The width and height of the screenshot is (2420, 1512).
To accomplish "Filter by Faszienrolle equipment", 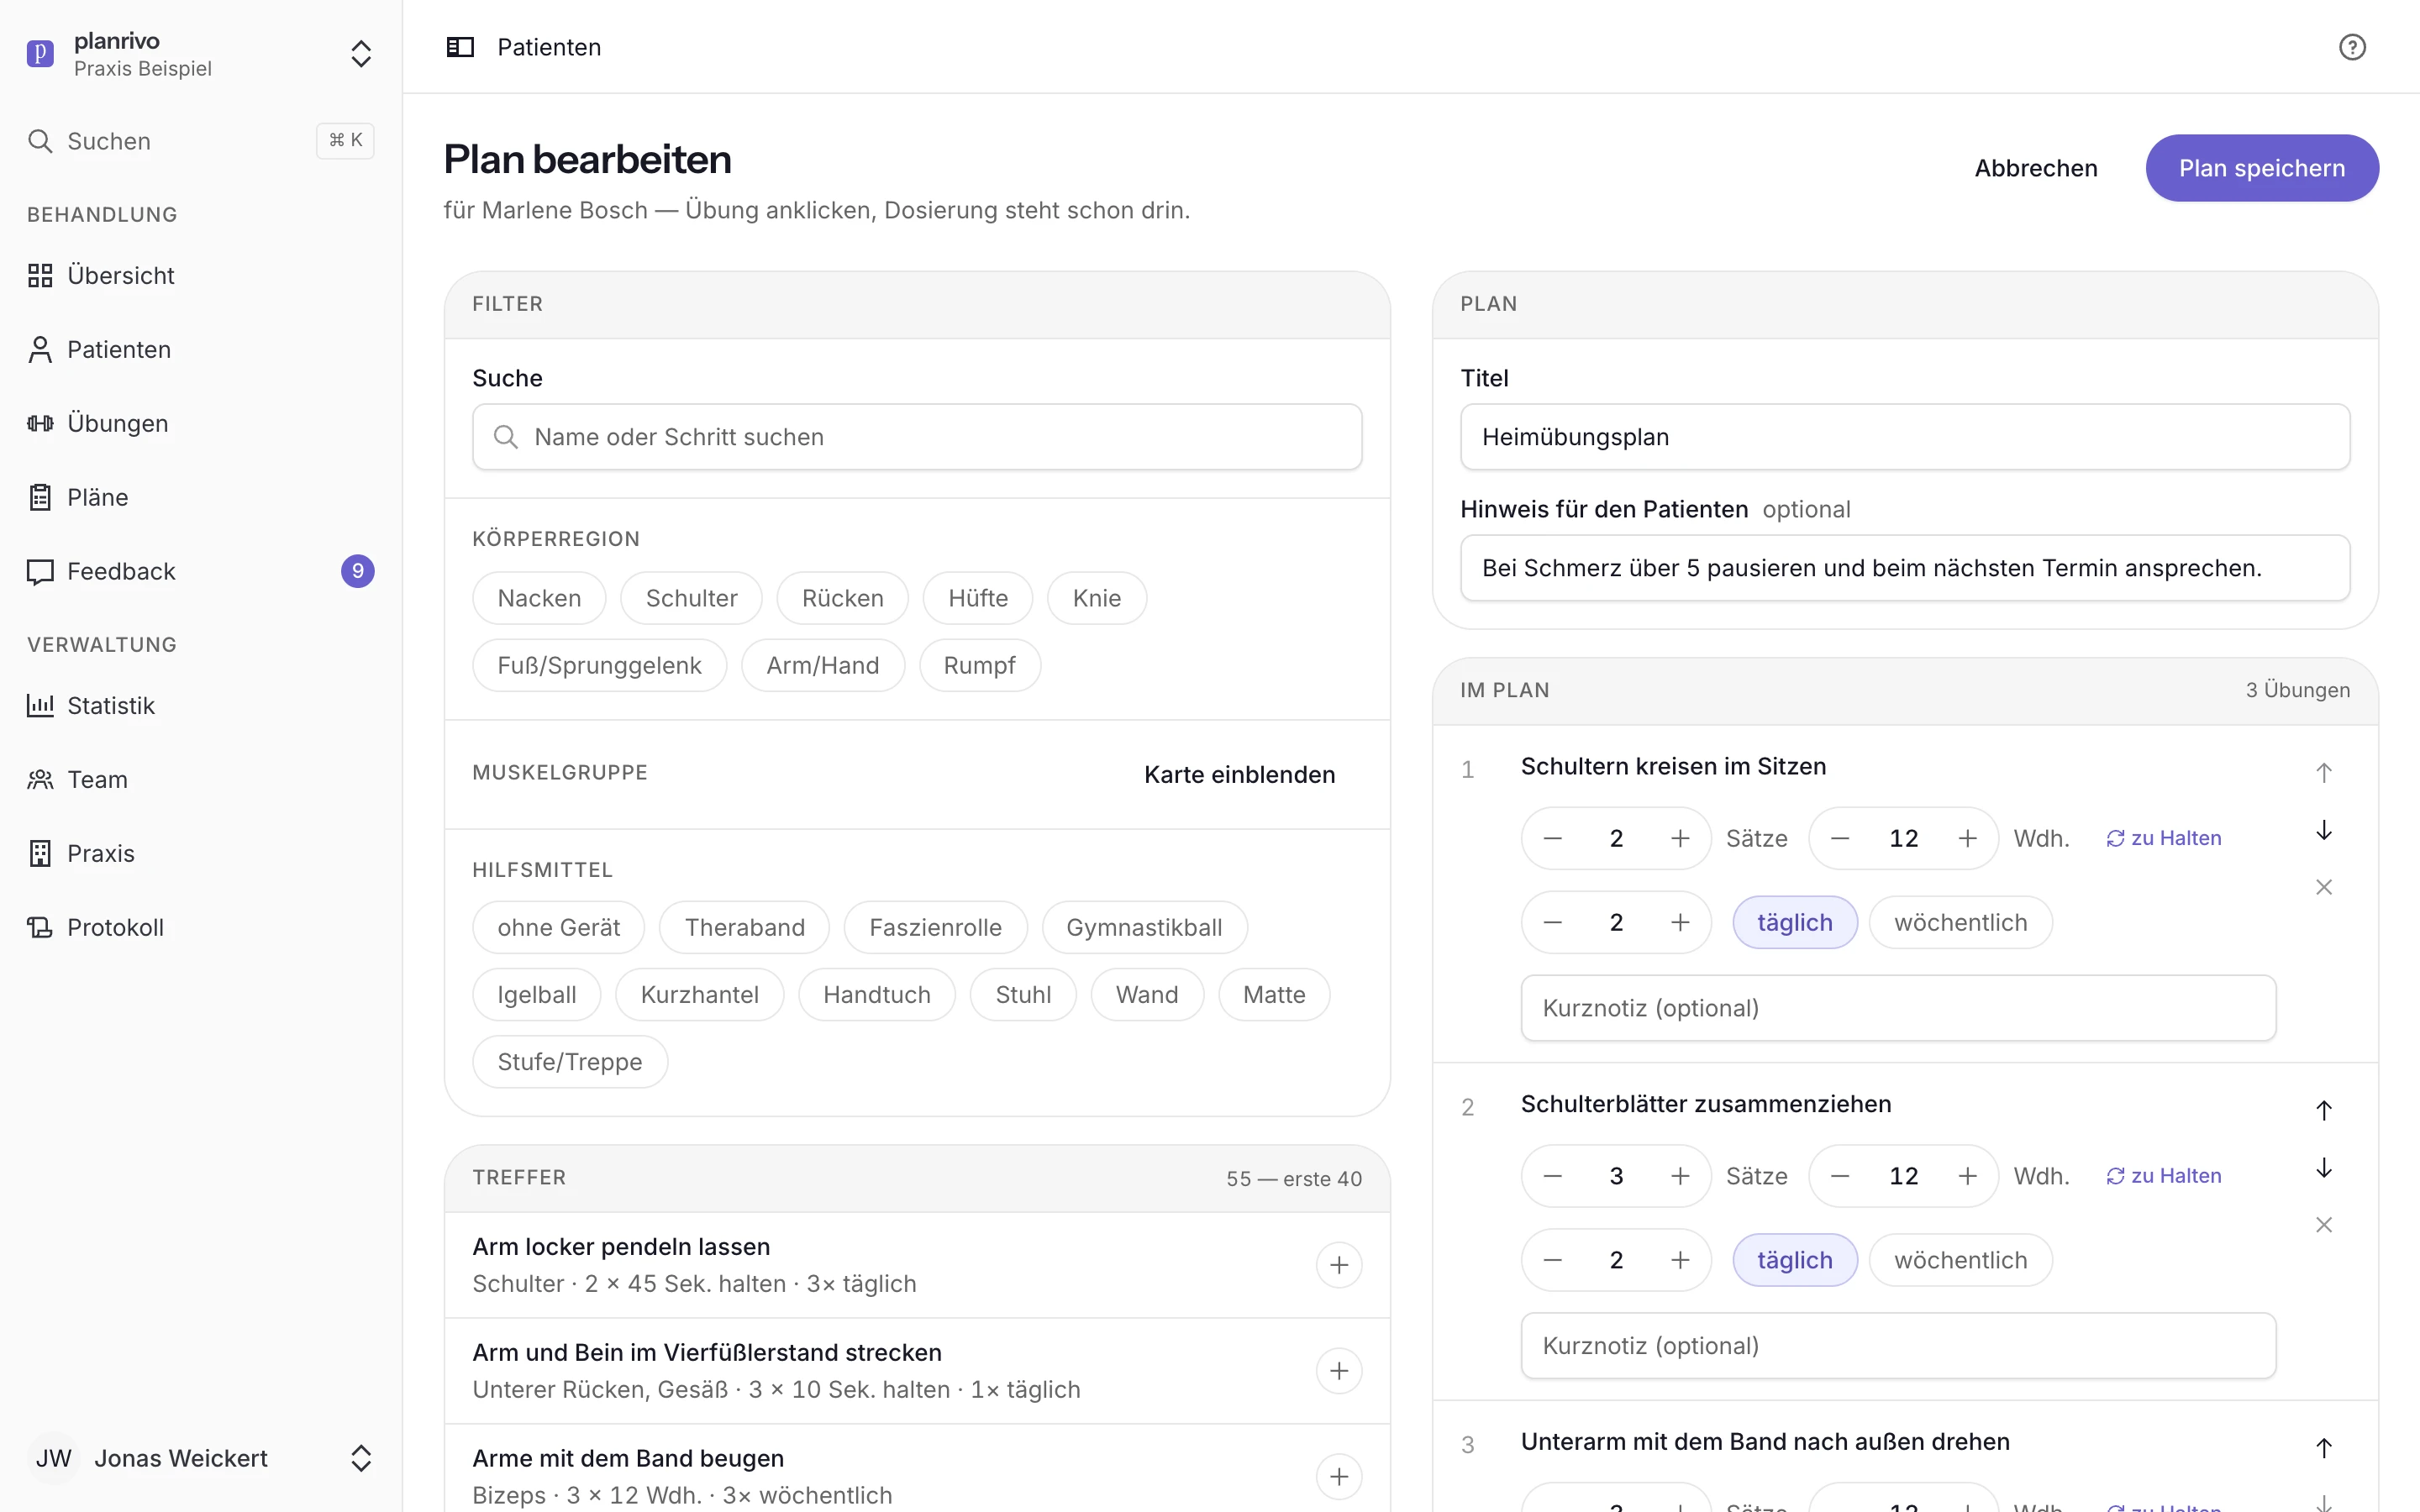I will pos(935,927).
